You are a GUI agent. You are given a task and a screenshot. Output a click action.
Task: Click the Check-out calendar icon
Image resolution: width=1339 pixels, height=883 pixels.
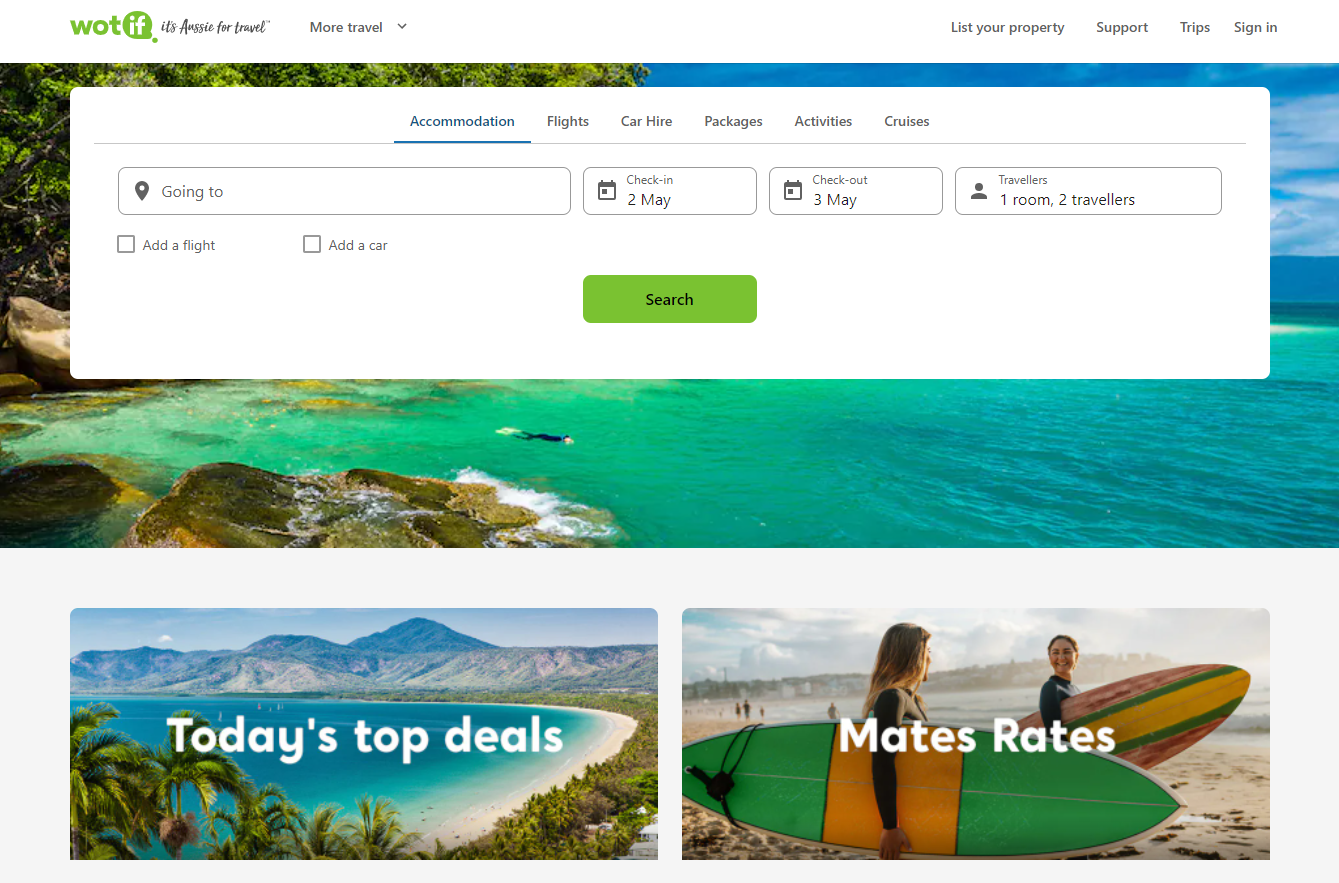coord(793,190)
